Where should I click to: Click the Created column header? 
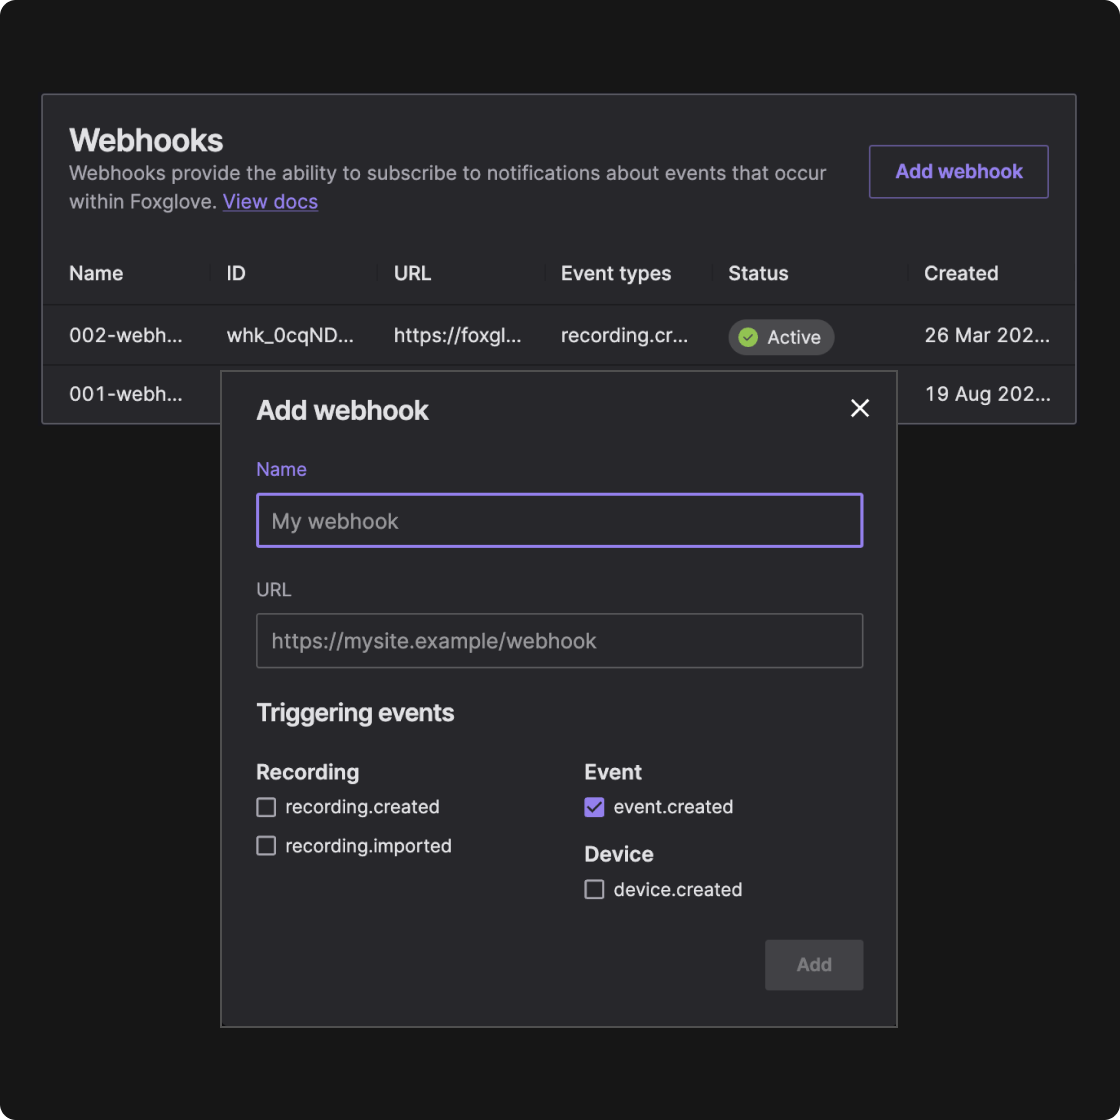pyautogui.click(x=960, y=273)
